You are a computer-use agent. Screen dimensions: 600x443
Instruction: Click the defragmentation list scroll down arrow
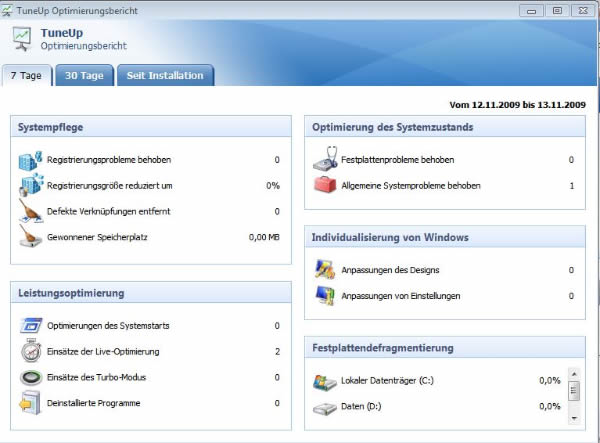[574, 418]
